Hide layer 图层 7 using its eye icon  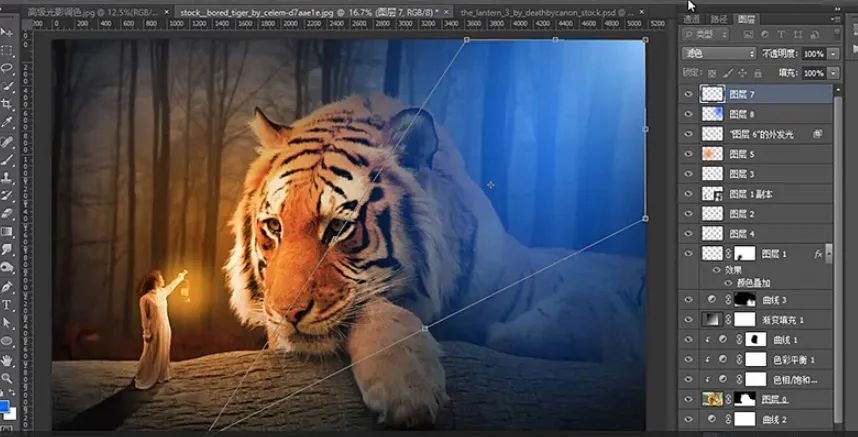point(688,93)
